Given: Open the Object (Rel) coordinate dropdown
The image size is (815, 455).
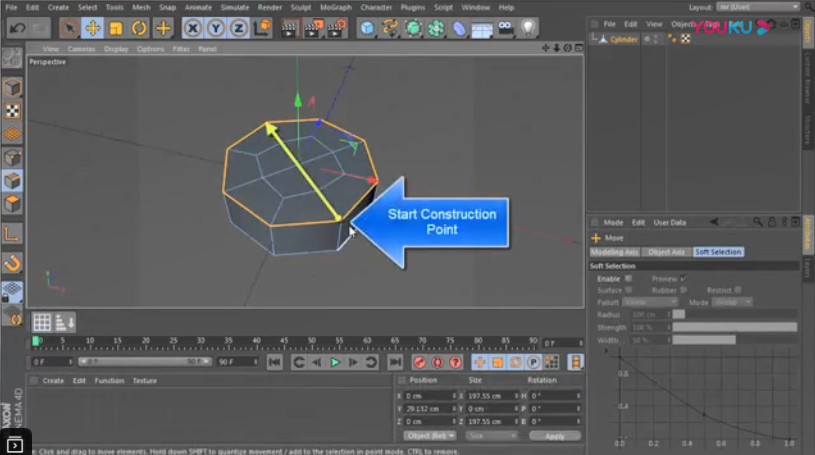Looking at the screenshot, I should (x=431, y=436).
